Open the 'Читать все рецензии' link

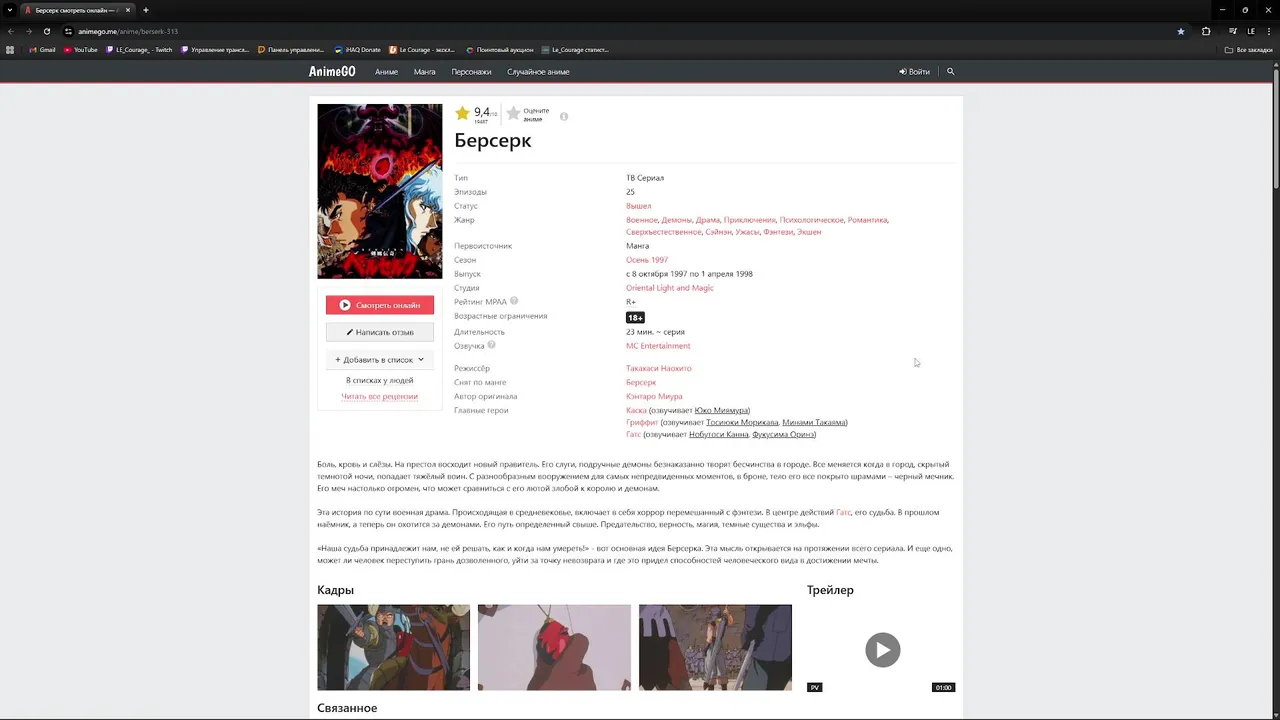pos(379,396)
